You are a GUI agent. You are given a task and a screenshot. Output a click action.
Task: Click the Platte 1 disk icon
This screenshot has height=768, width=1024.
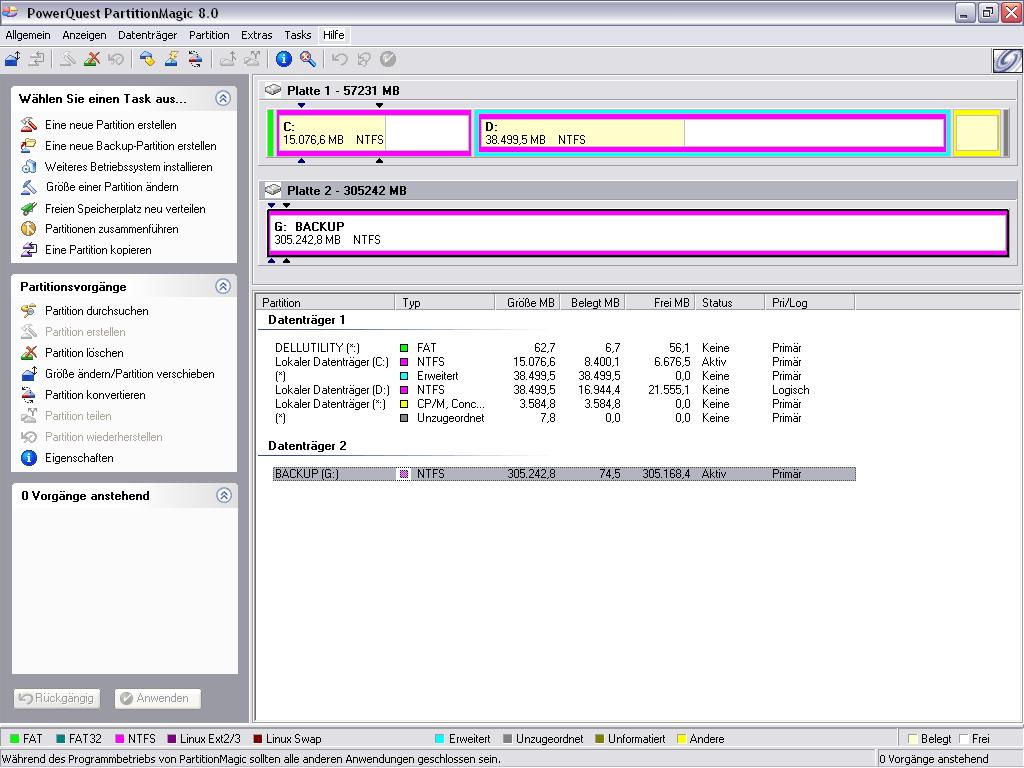point(273,90)
